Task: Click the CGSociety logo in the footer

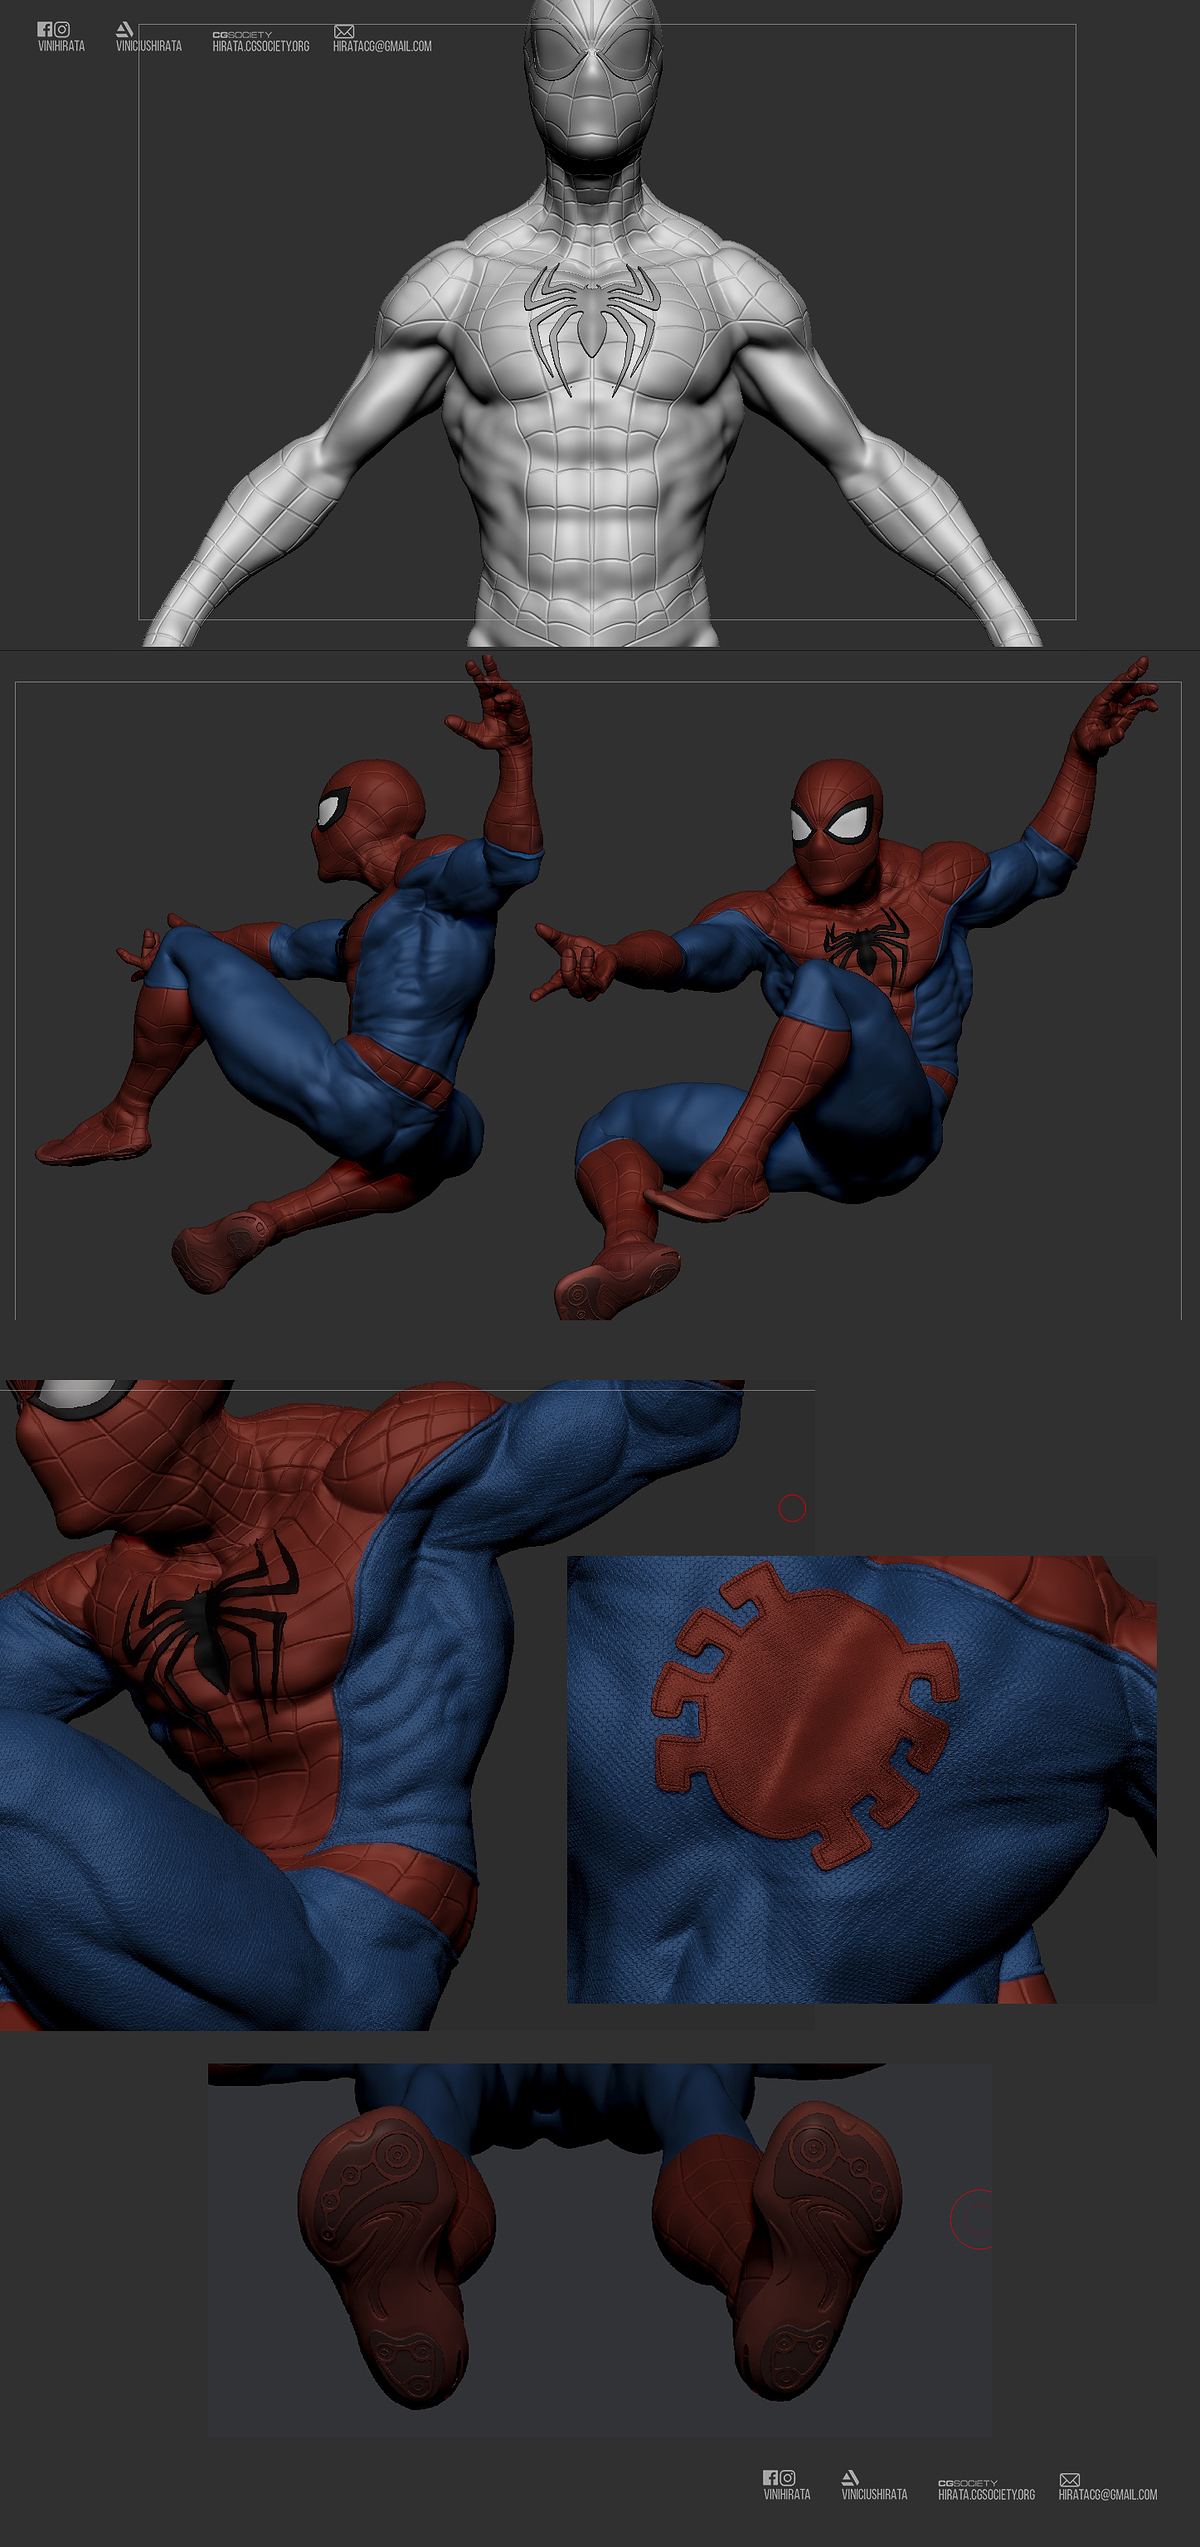Action: coord(968,2483)
